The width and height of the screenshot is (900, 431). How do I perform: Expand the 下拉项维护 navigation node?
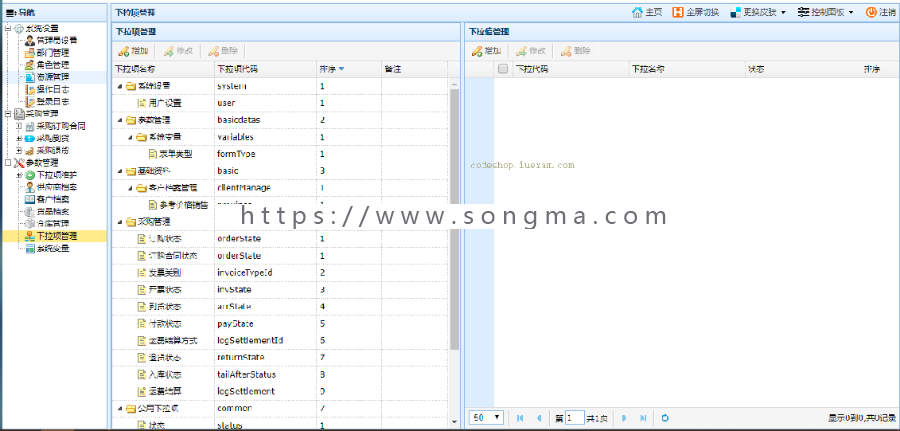(x=19, y=174)
